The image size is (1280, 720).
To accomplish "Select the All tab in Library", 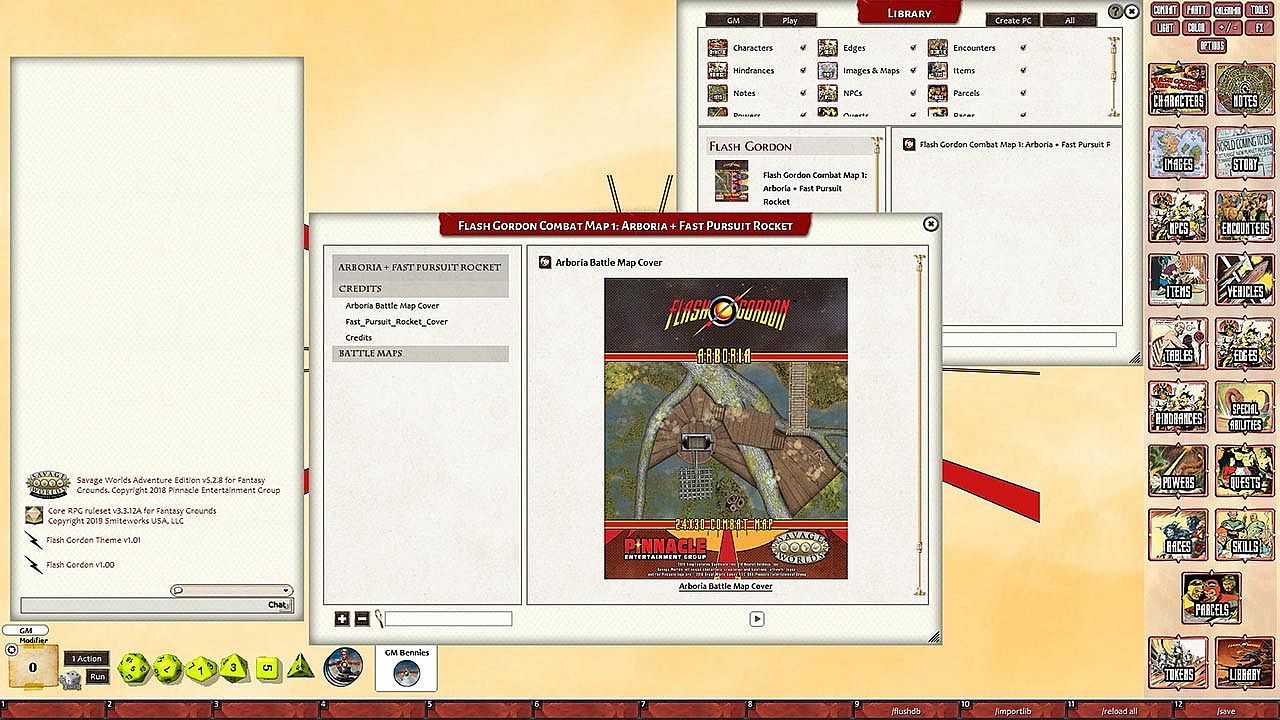I will tap(1070, 20).
